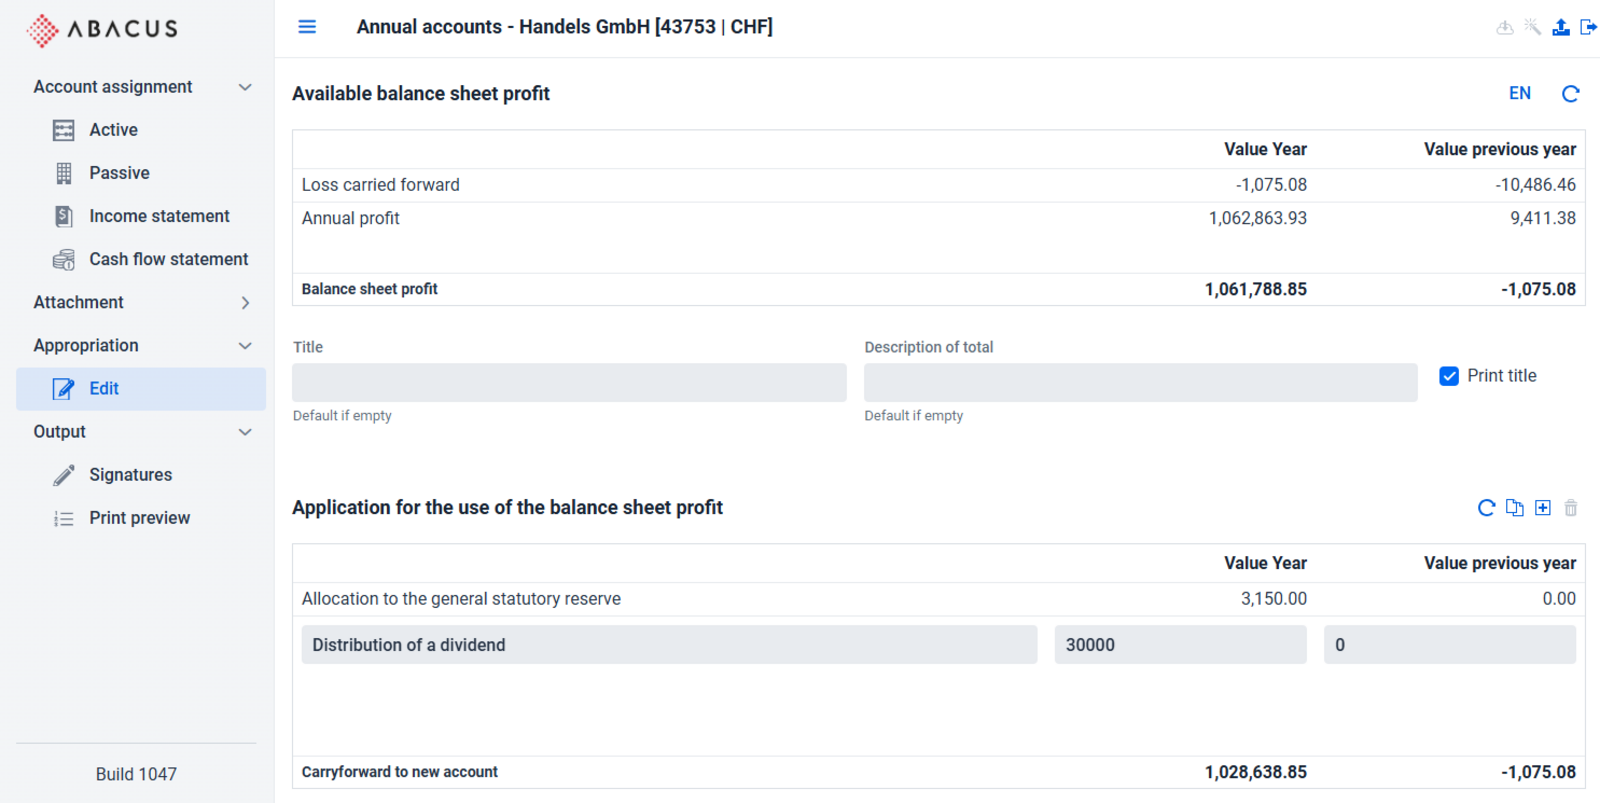Click the copy entries icon

1514,508
